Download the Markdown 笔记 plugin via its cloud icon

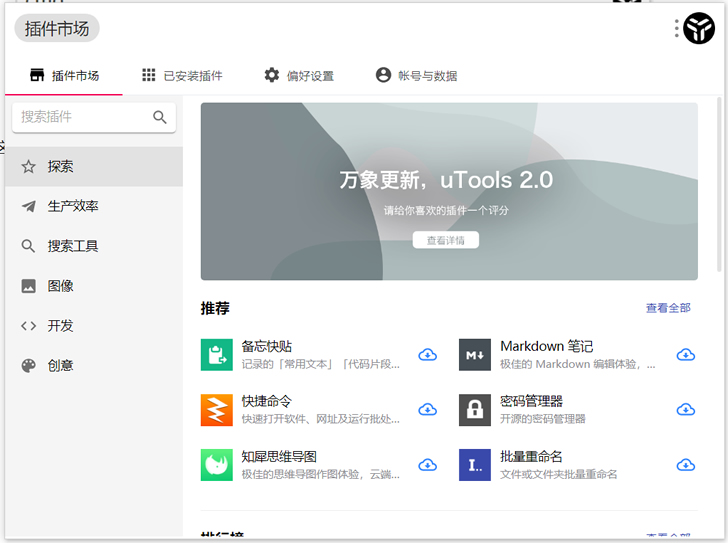[685, 355]
